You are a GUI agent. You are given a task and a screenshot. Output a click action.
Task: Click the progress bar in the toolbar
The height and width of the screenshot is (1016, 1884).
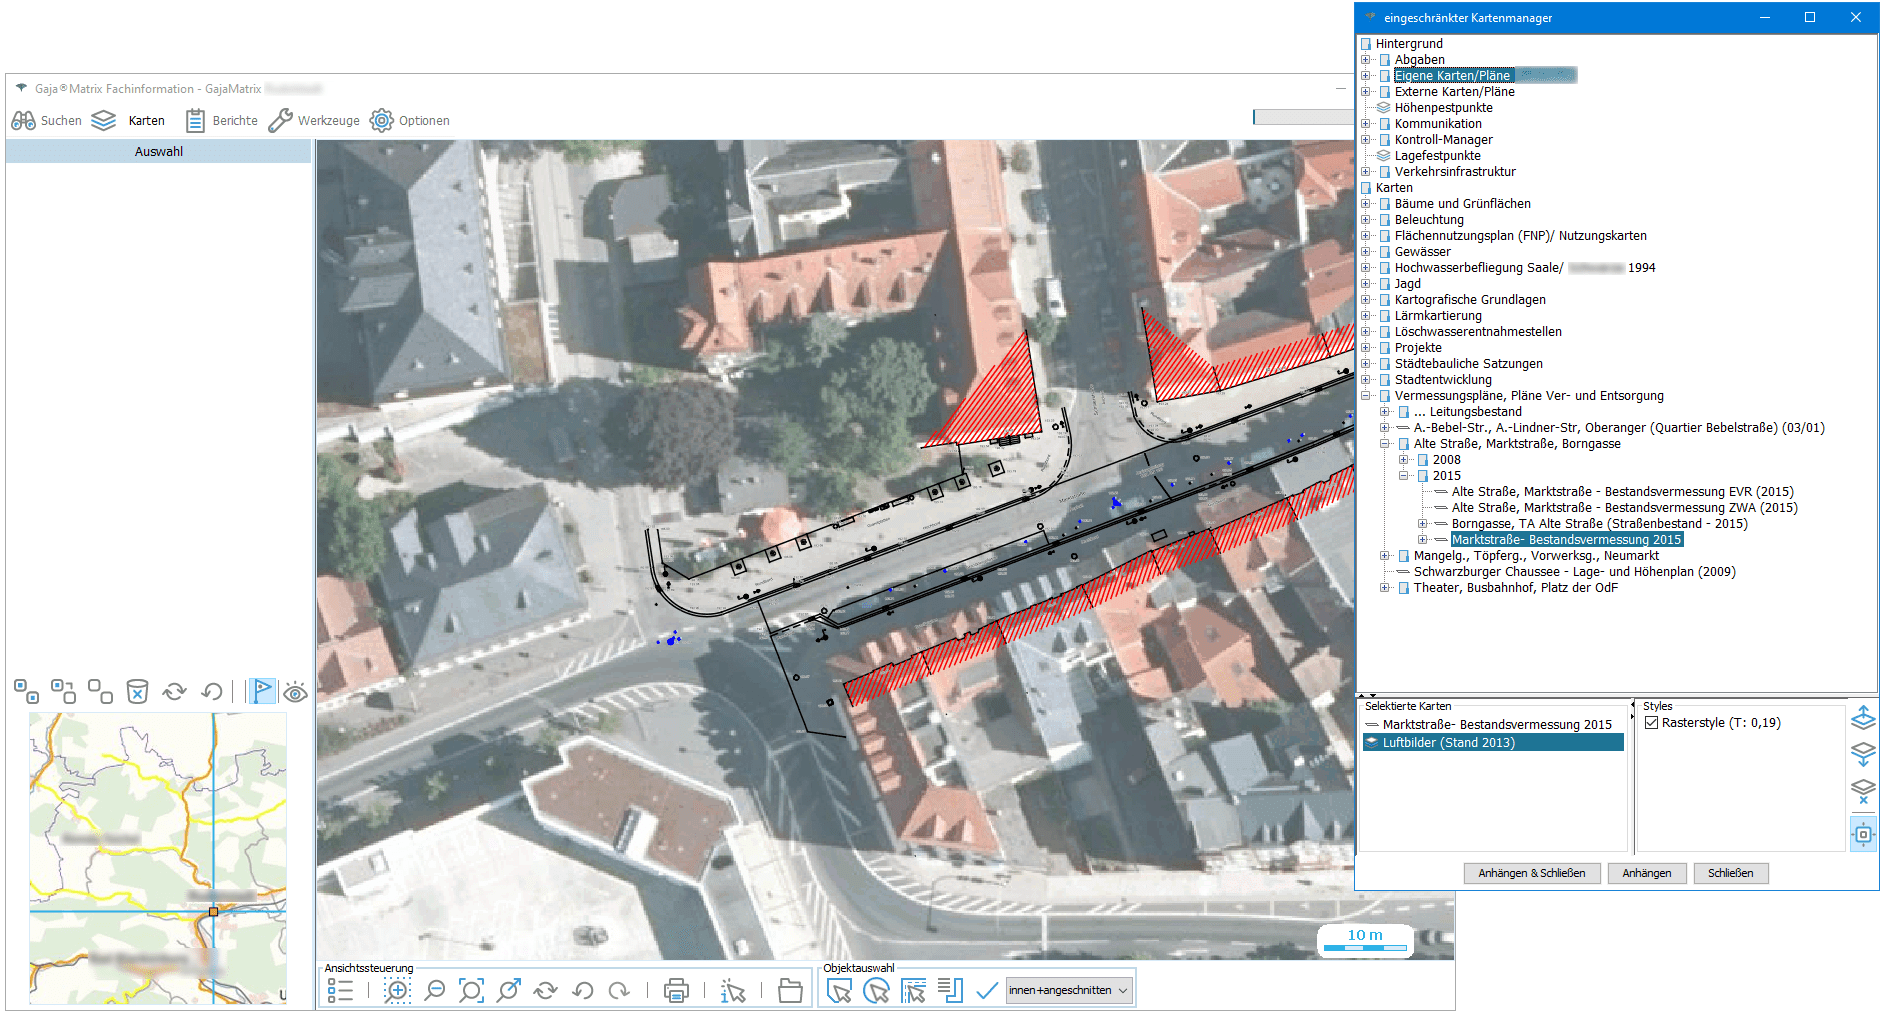[x=1302, y=118]
